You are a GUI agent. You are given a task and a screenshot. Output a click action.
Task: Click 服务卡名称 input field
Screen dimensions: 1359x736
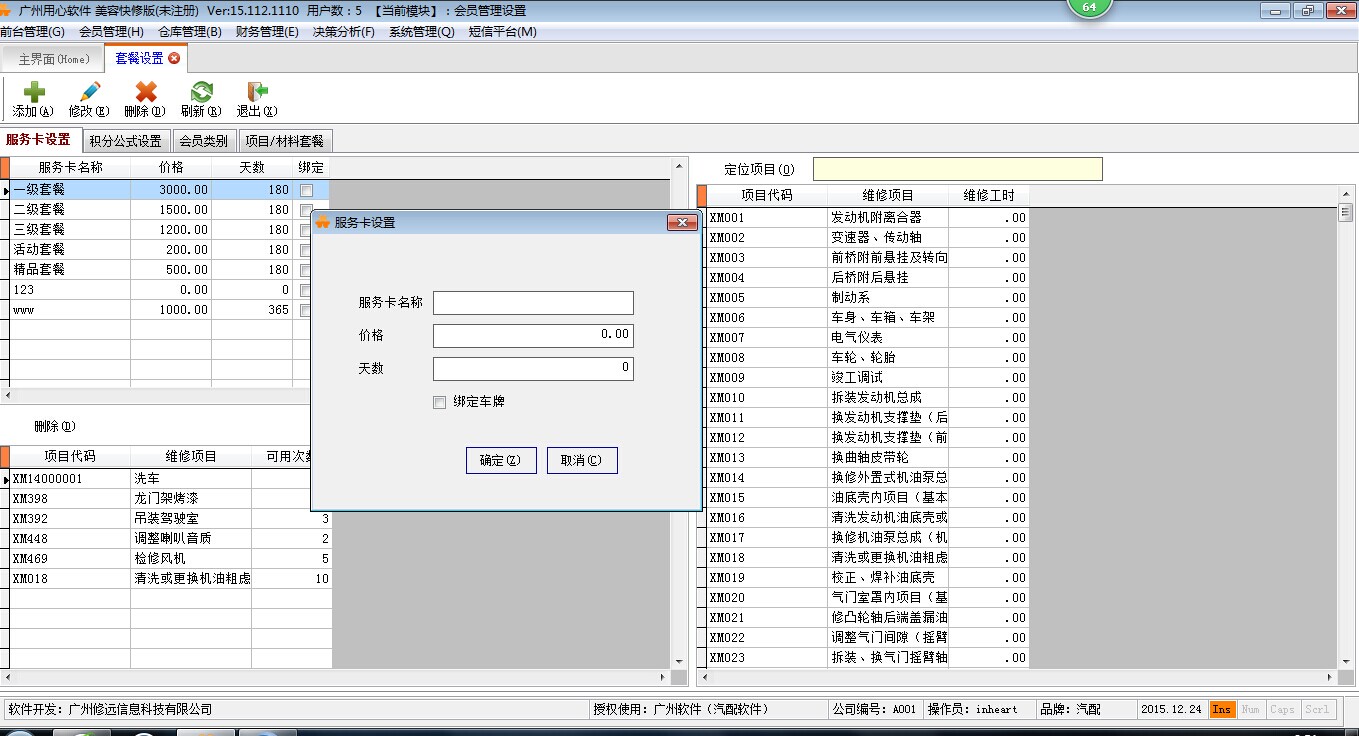tap(533, 303)
